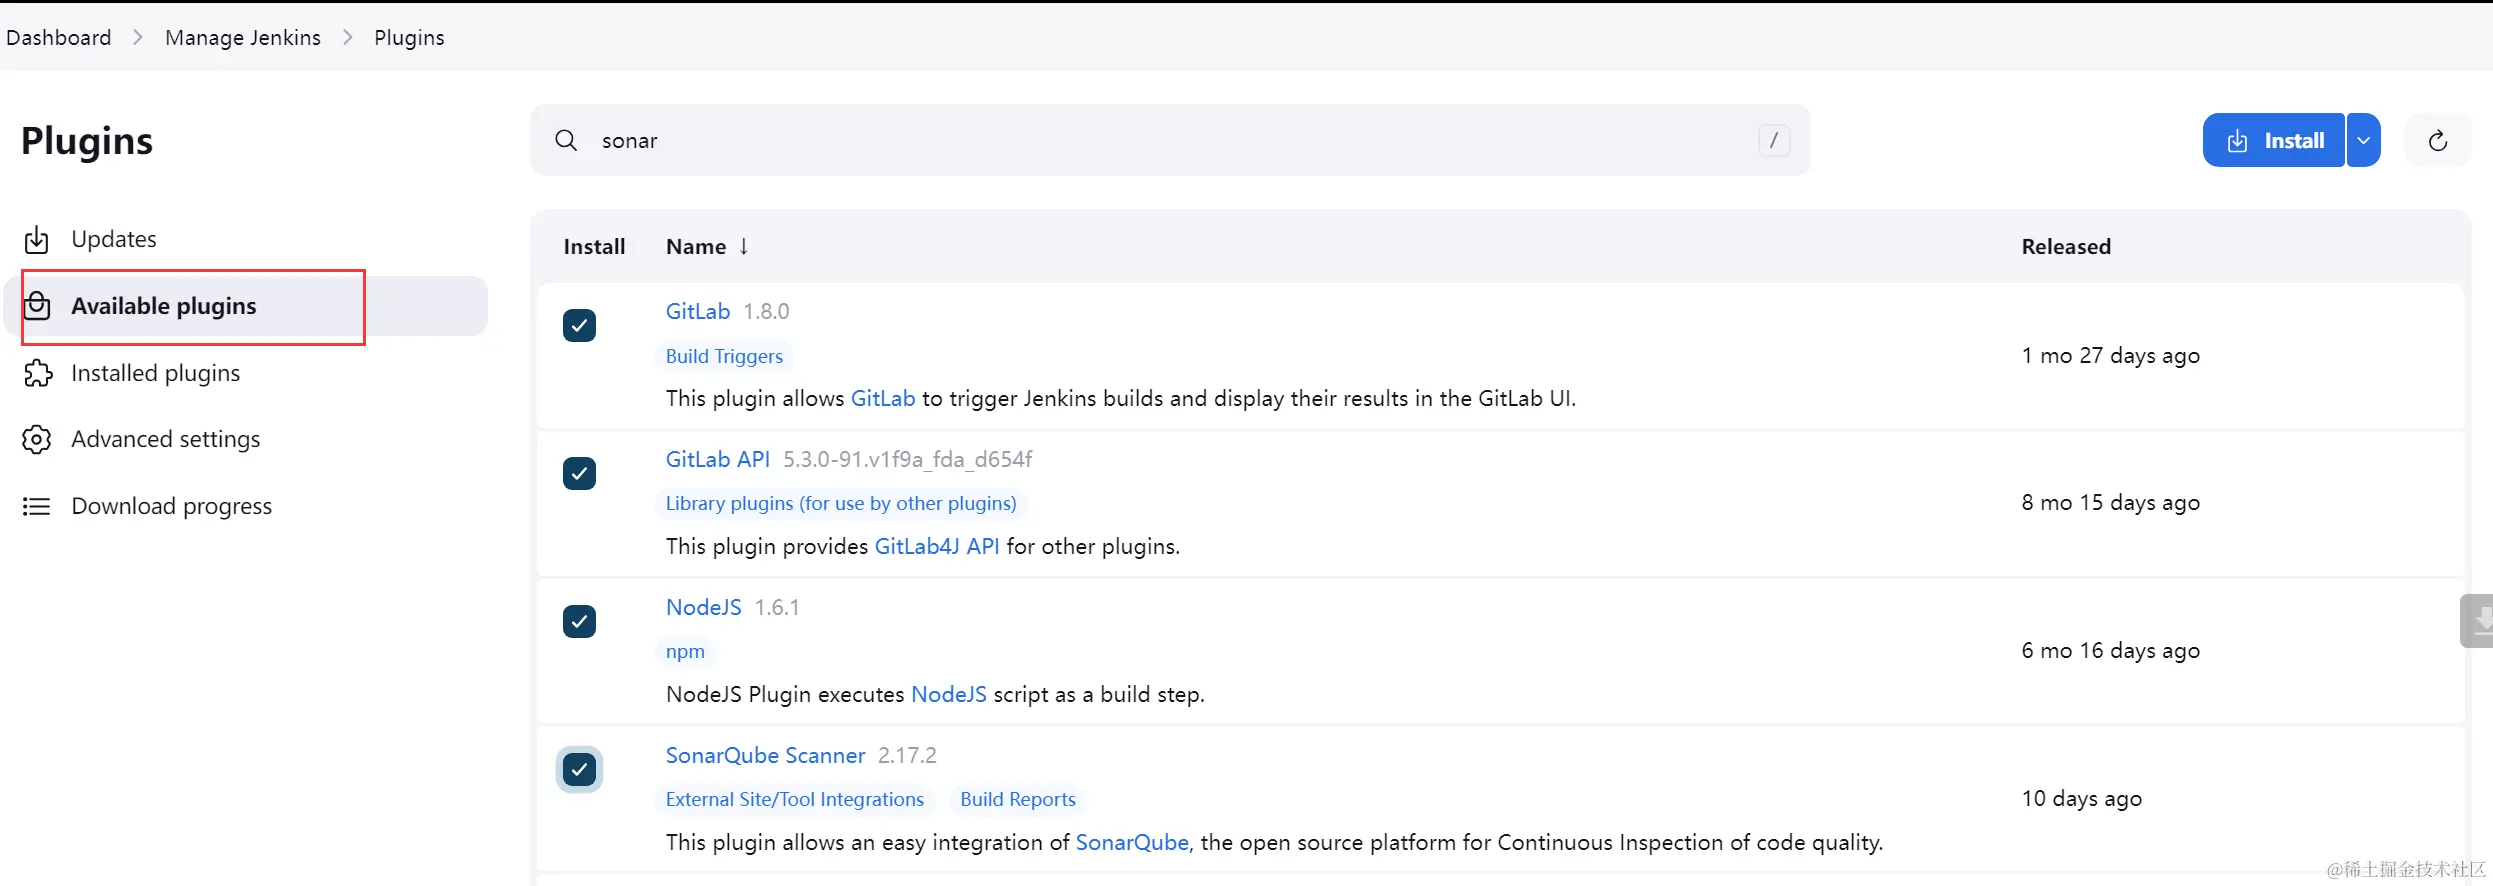2493x886 pixels.
Task: Click the search magnifier icon
Action: (x=566, y=140)
